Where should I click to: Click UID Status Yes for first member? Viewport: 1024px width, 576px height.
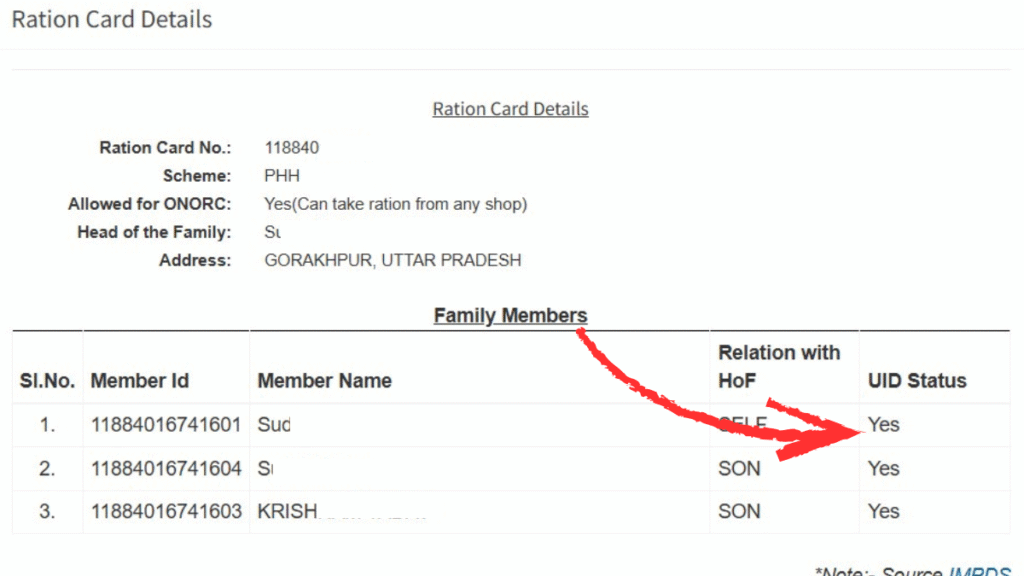(x=884, y=425)
